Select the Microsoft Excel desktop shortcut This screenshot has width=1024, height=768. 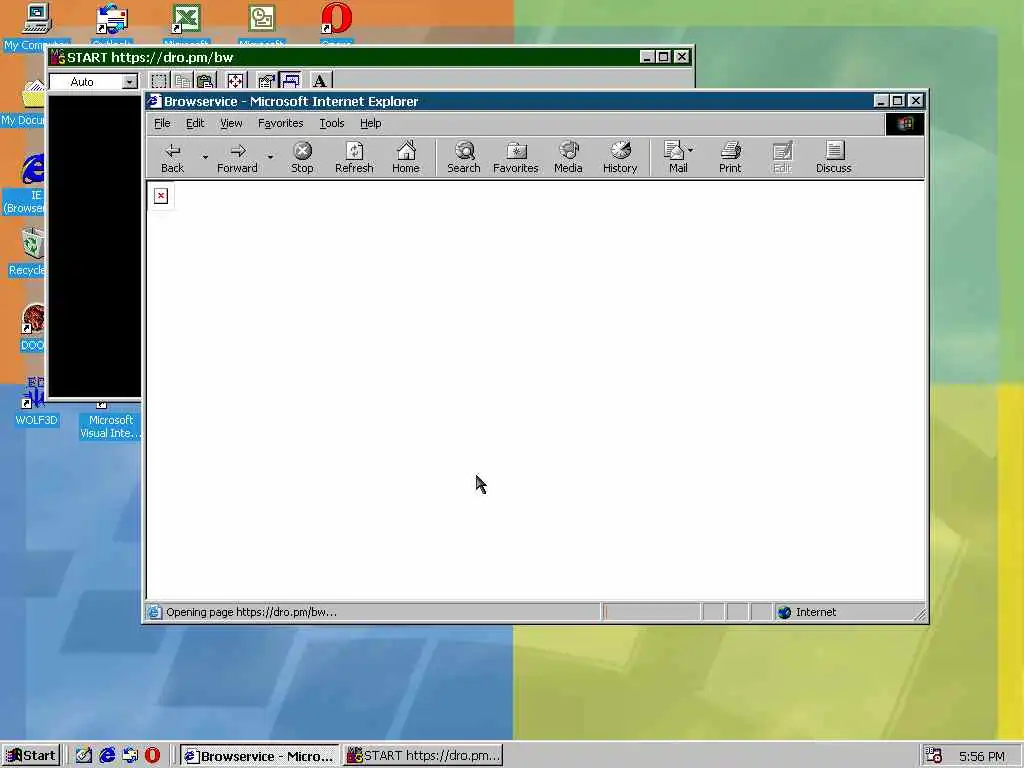(186, 25)
